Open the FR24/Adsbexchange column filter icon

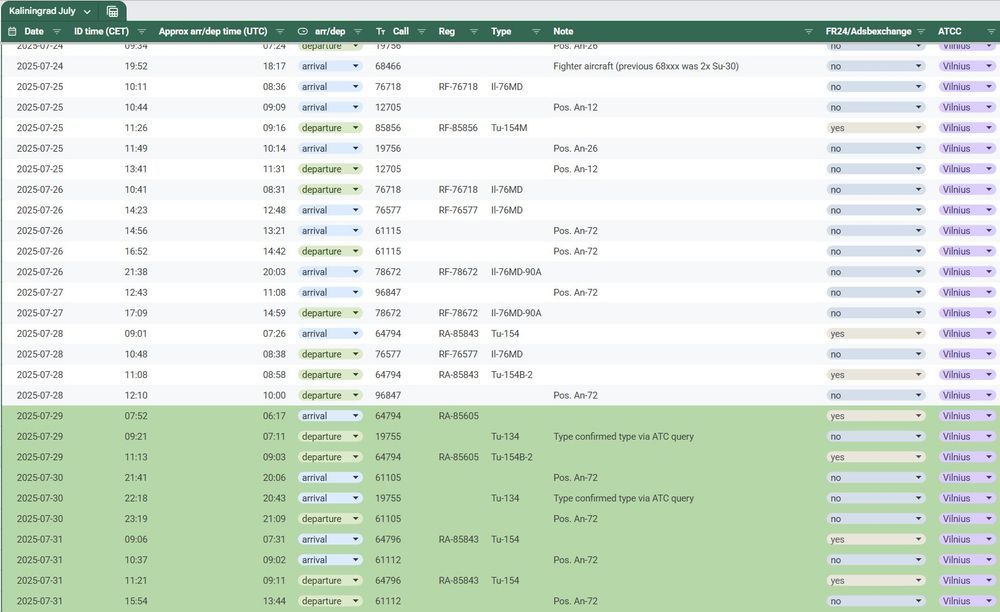921,31
